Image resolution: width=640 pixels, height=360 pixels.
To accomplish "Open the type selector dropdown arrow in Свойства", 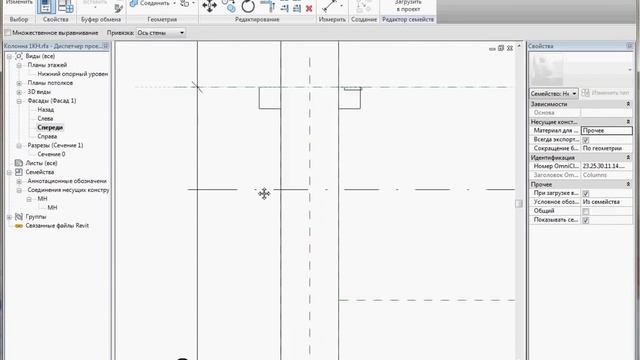I will click(629, 70).
